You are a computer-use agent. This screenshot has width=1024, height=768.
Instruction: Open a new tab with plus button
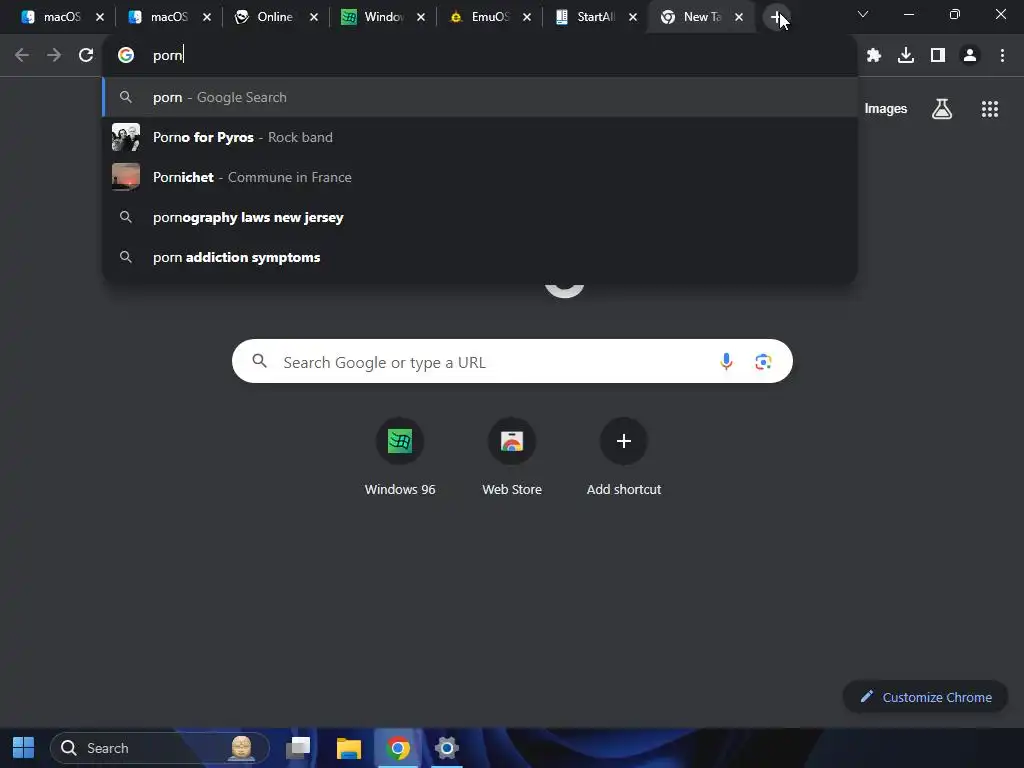tap(776, 18)
